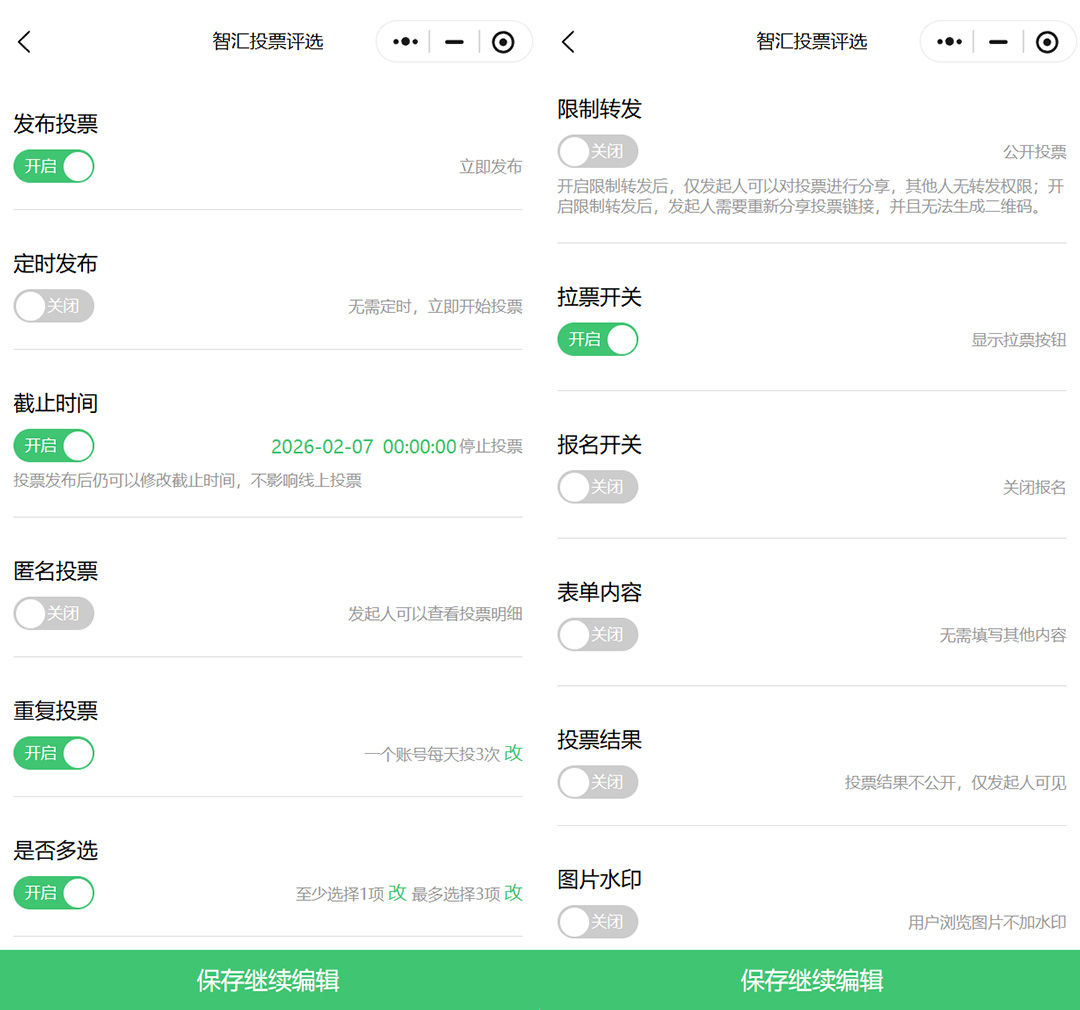Disable the 发布投票 toggle

click(x=54, y=166)
